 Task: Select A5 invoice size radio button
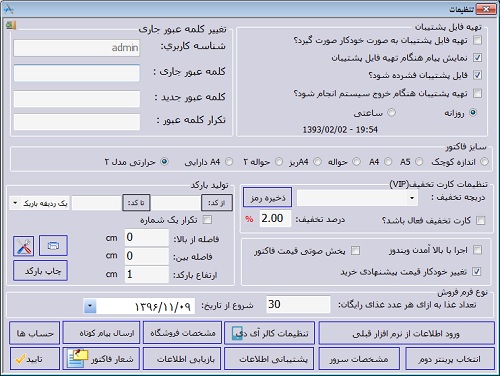coord(419,162)
